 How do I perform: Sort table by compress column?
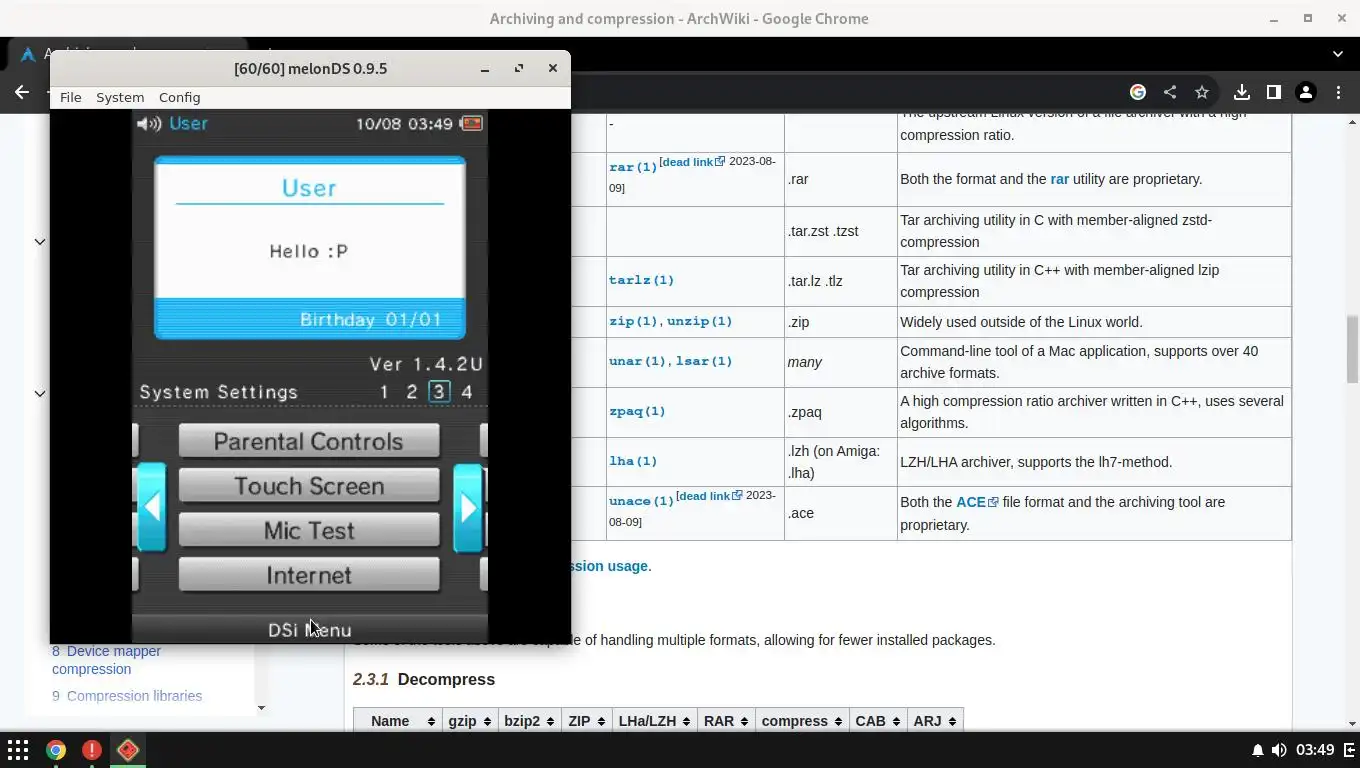pyautogui.click(x=801, y=721)
